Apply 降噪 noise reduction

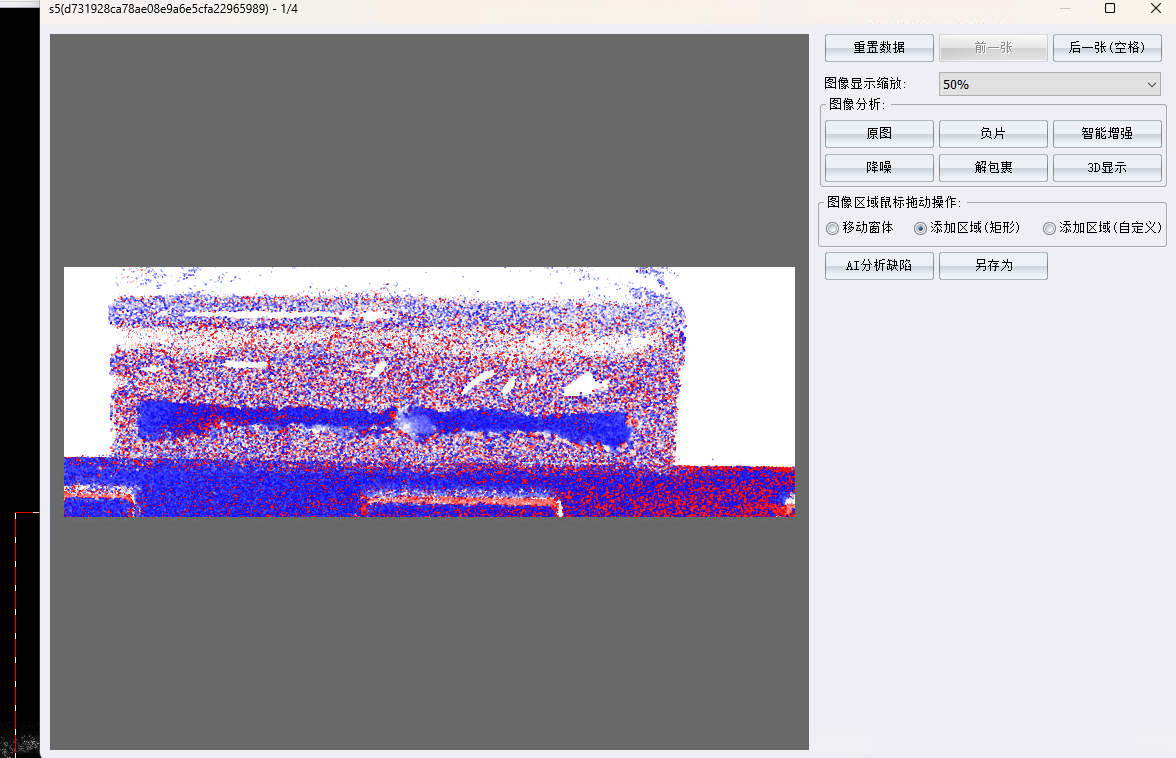879,168
